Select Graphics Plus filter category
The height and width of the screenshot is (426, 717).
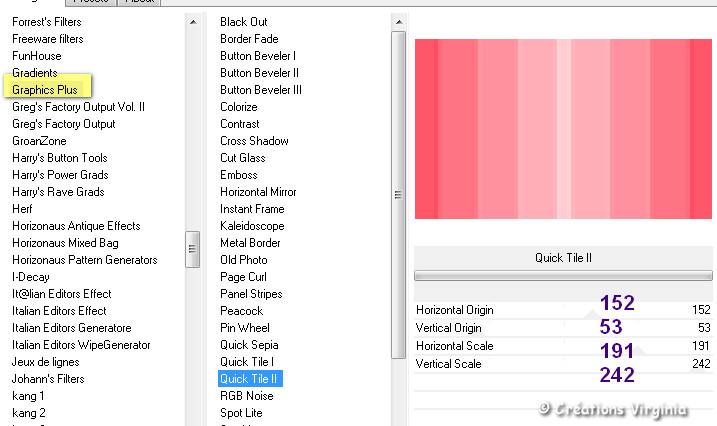click(44, 90)
